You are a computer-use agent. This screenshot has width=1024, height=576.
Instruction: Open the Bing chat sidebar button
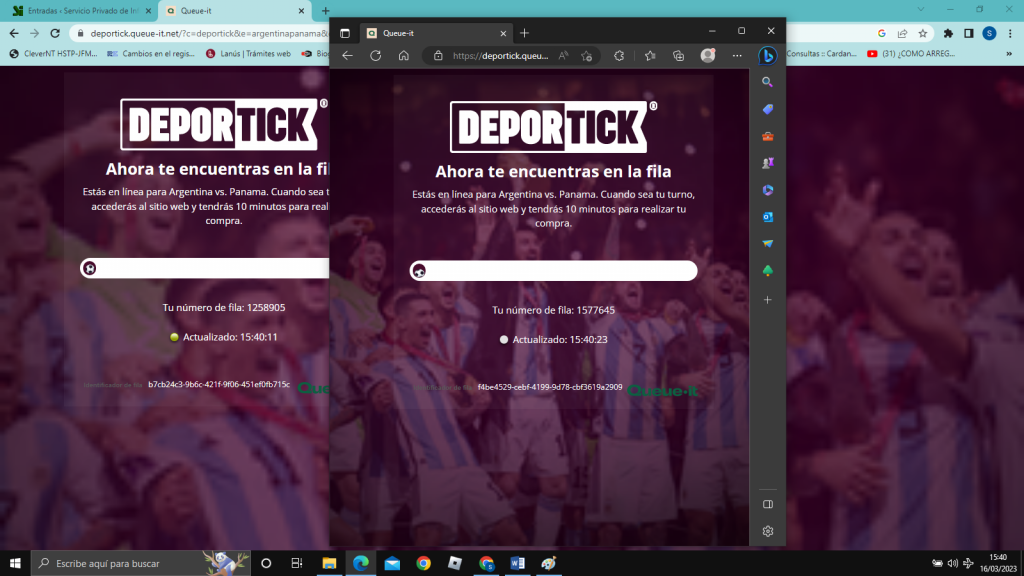click(x=767, y=56)
